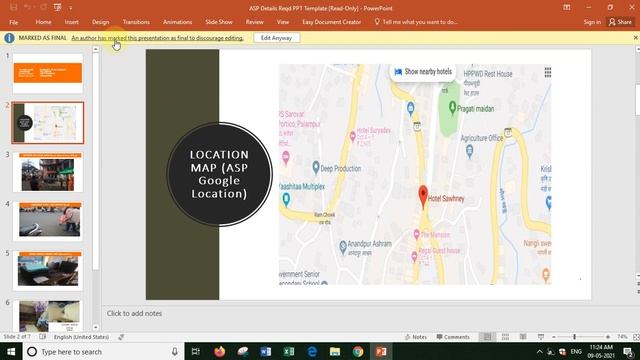The height and width of the screenshot is (360, 640).
Task: Select slide 5 thumbnail
Action: click(48, 271)
